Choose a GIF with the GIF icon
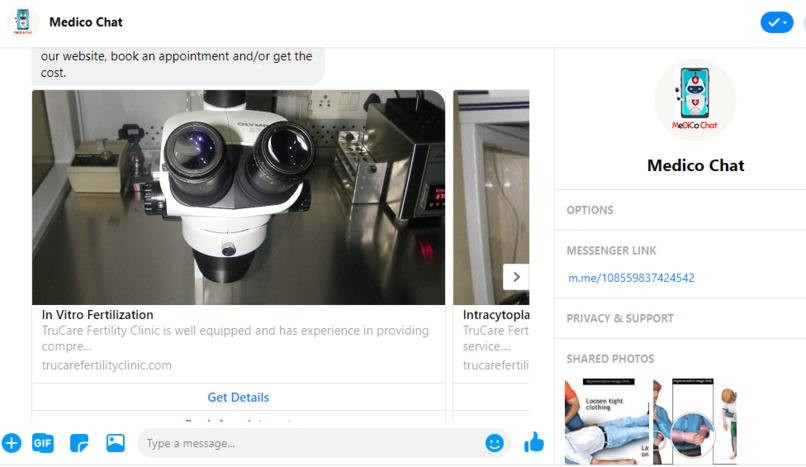Screen dimensions: 806x467 pos(43,443)
